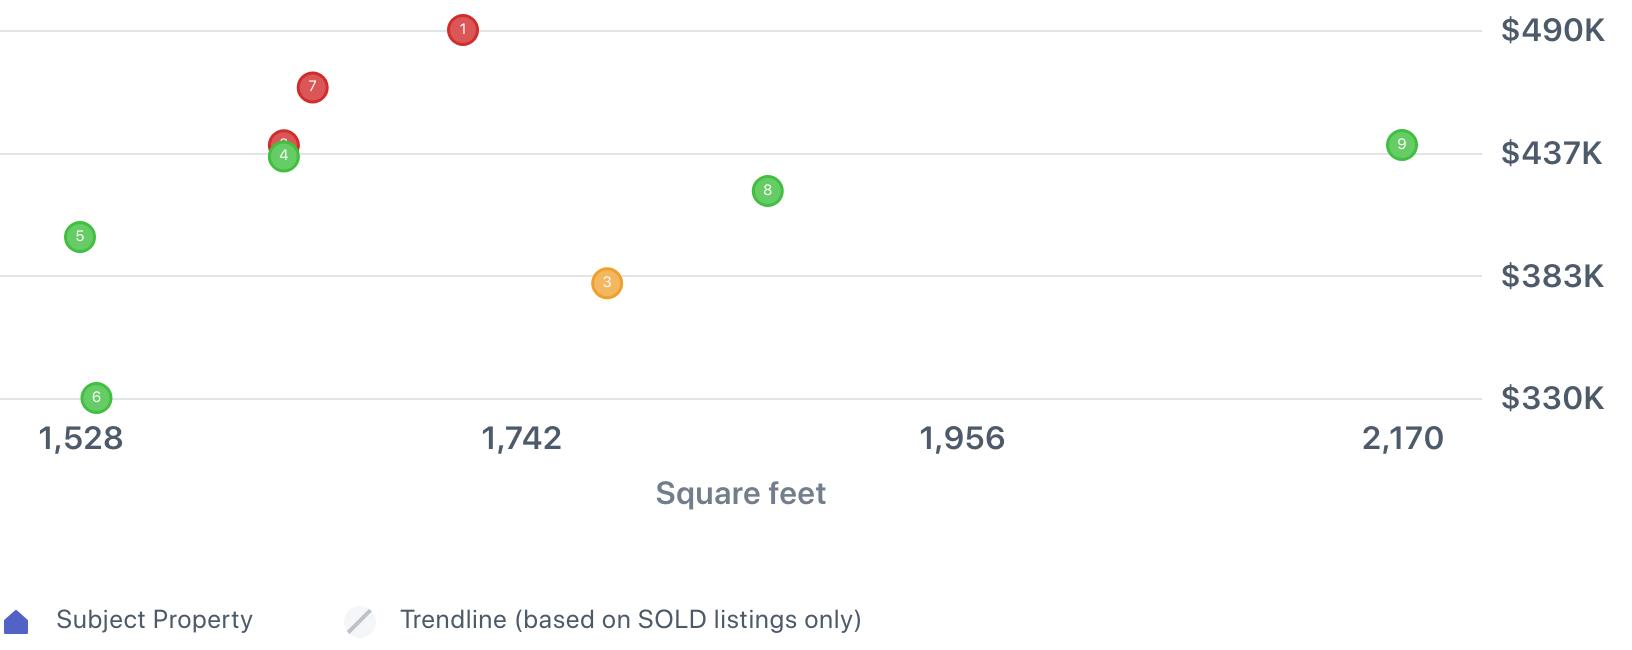Select green listing marker 9
Image resolution: width=1632 pixels, height=650 pixels.
[x=1401, y=145]
